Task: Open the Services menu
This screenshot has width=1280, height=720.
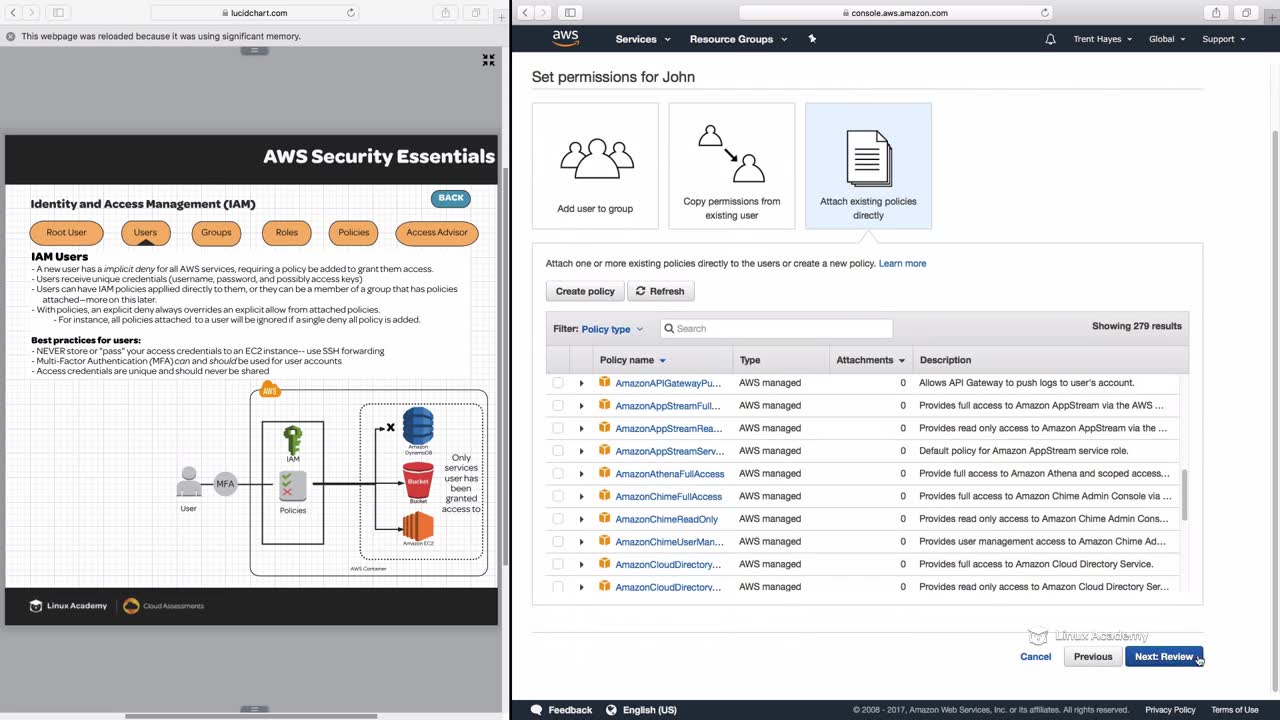Action: tap(643, 39)
